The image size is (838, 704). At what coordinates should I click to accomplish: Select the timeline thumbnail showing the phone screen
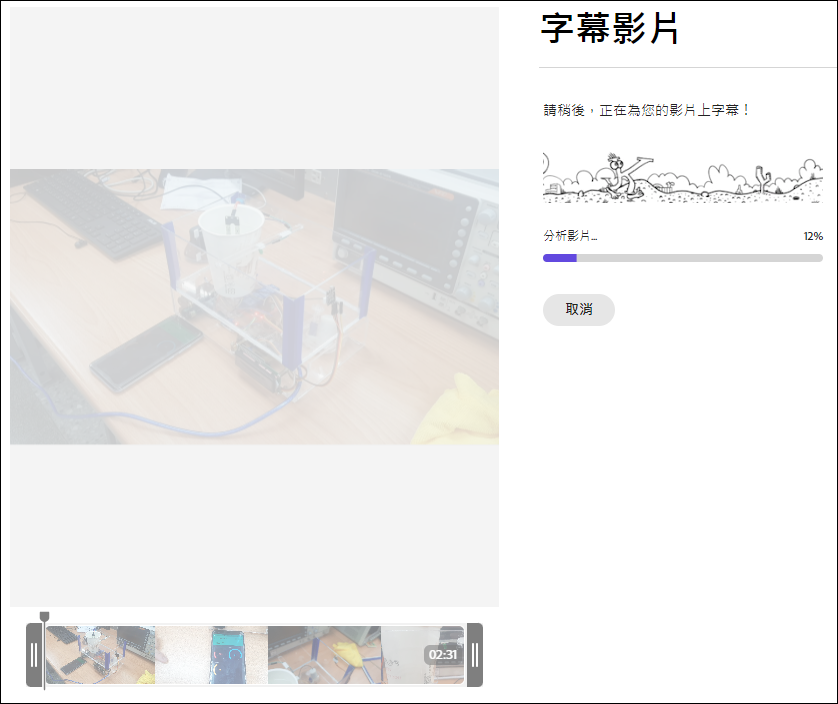point(212,655)
